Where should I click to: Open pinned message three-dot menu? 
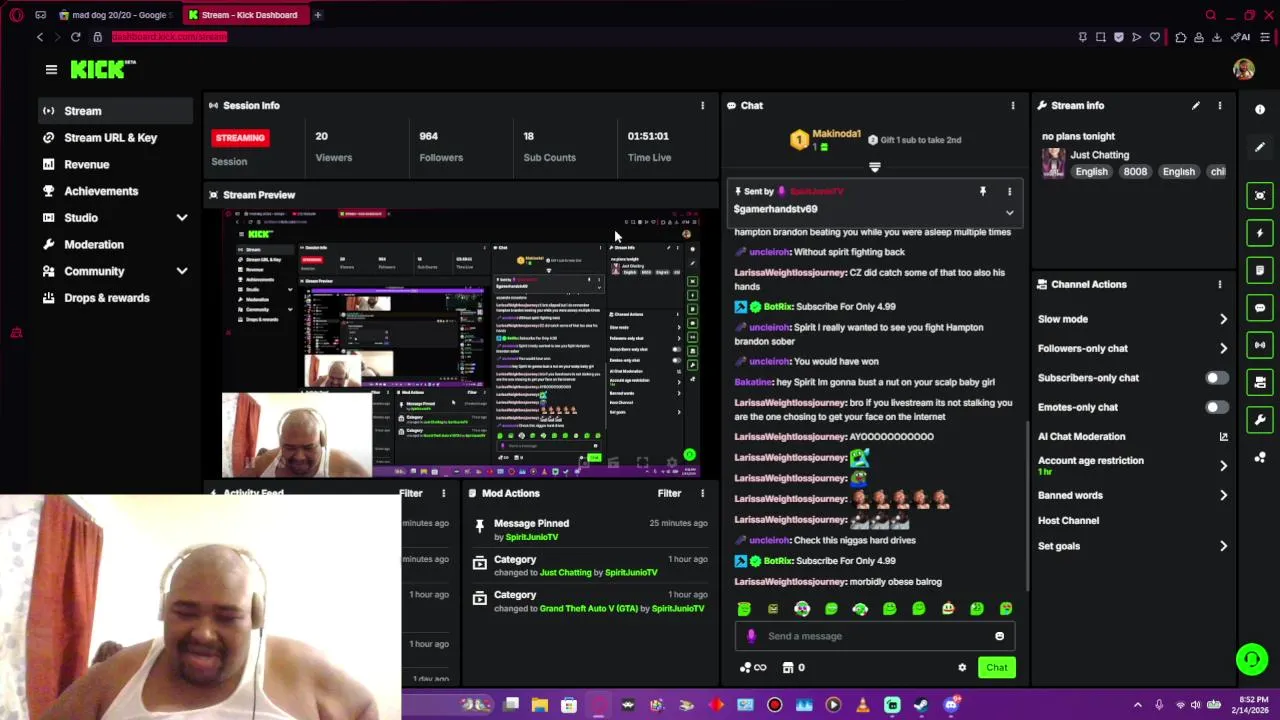click(1009, 191)
